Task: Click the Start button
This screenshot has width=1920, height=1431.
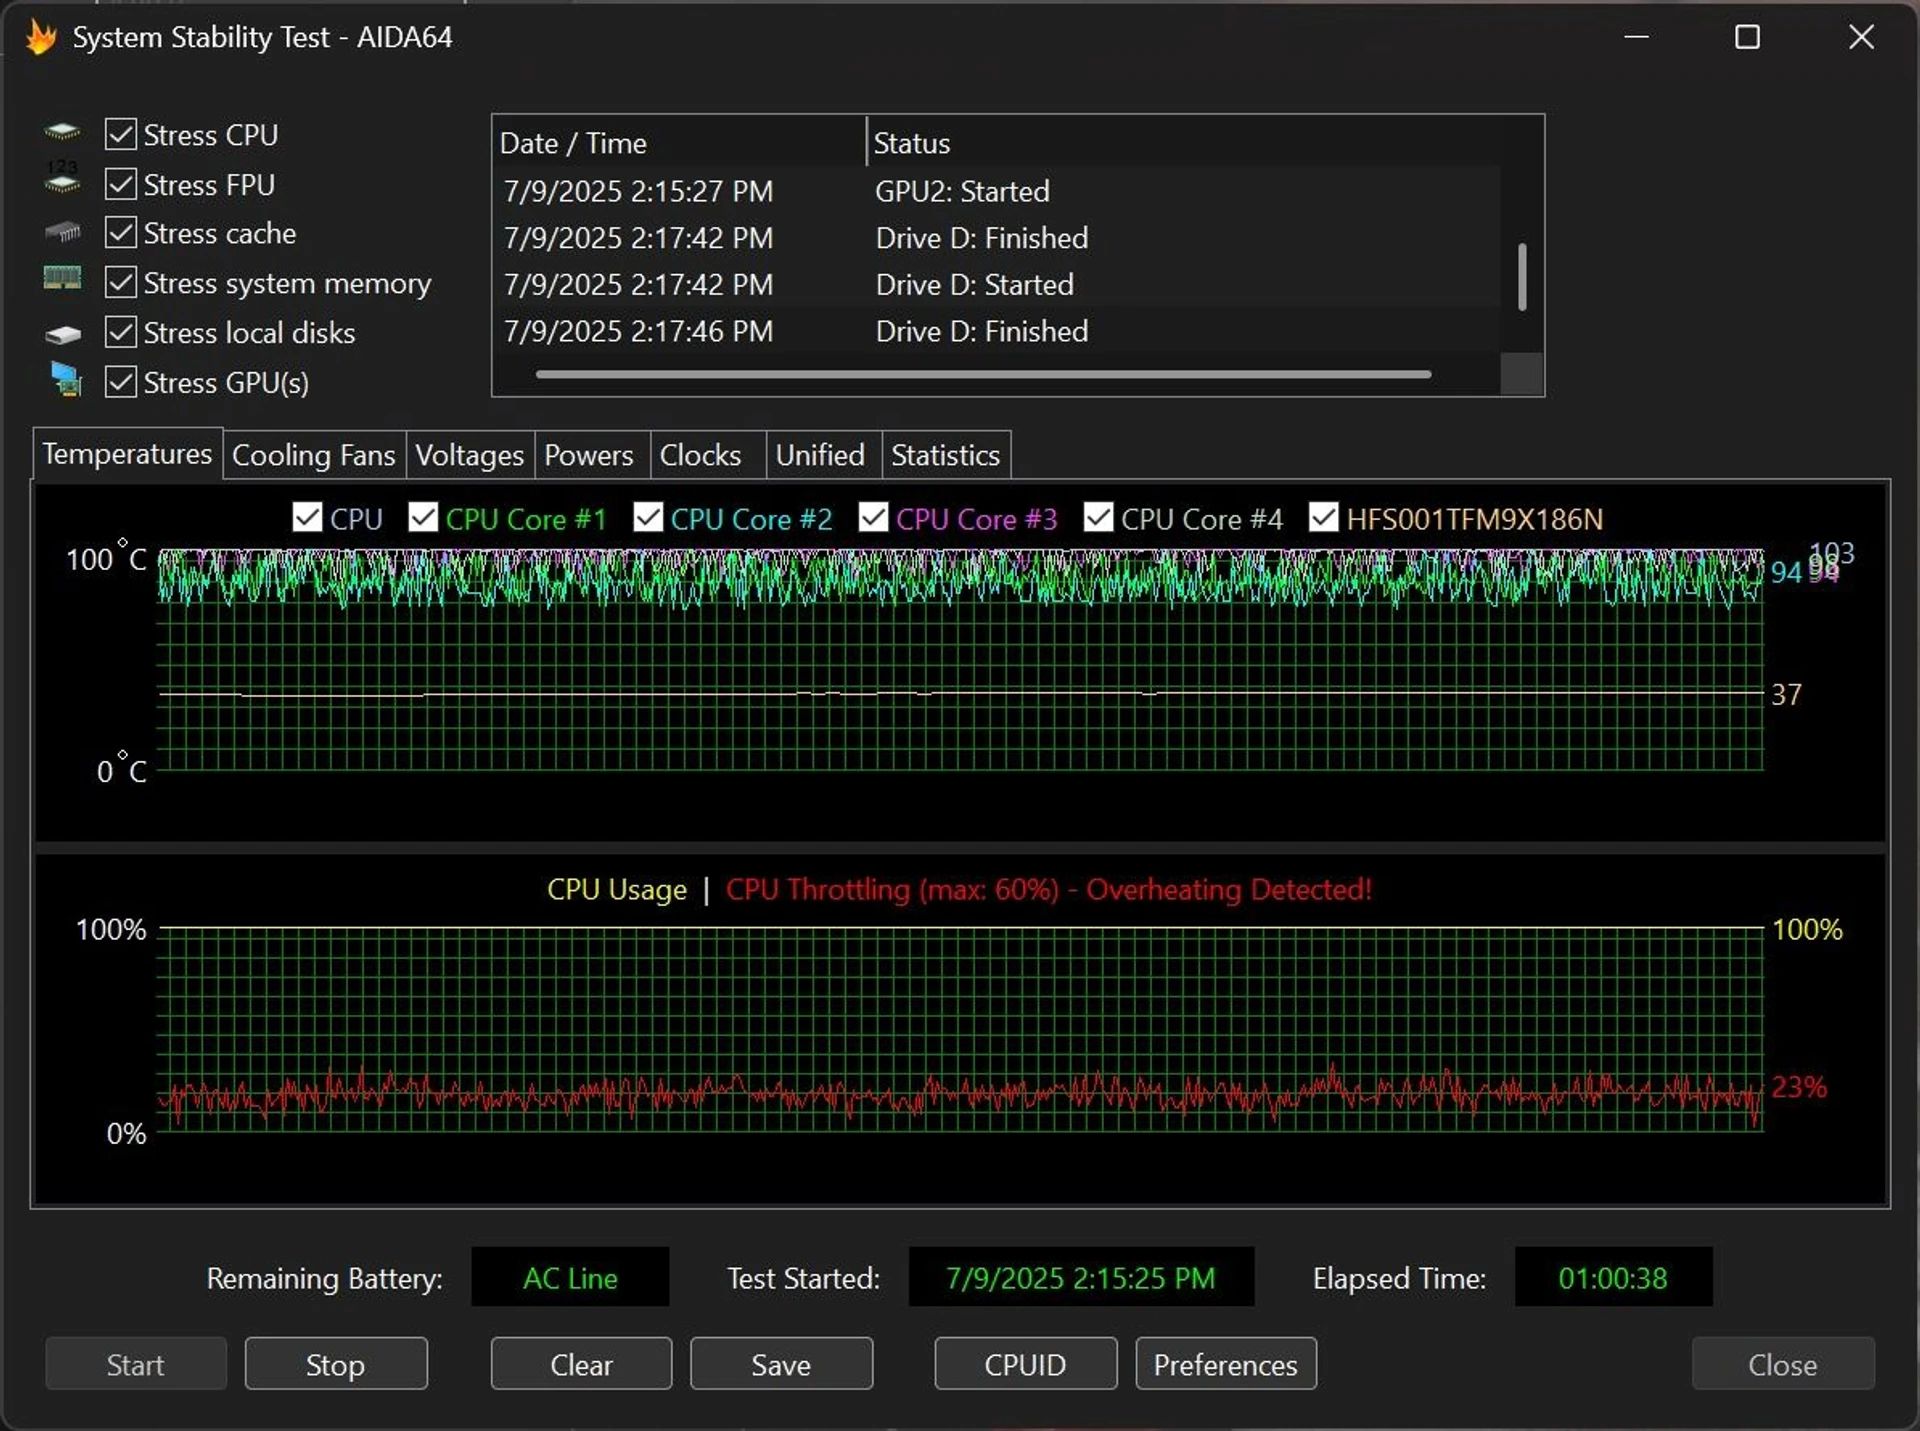Action: [136, 1364]
